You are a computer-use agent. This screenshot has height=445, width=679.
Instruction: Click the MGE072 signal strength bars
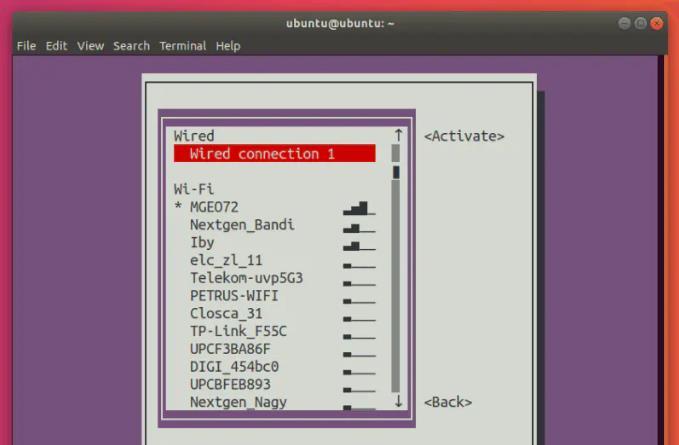click(x=359, y=208)
